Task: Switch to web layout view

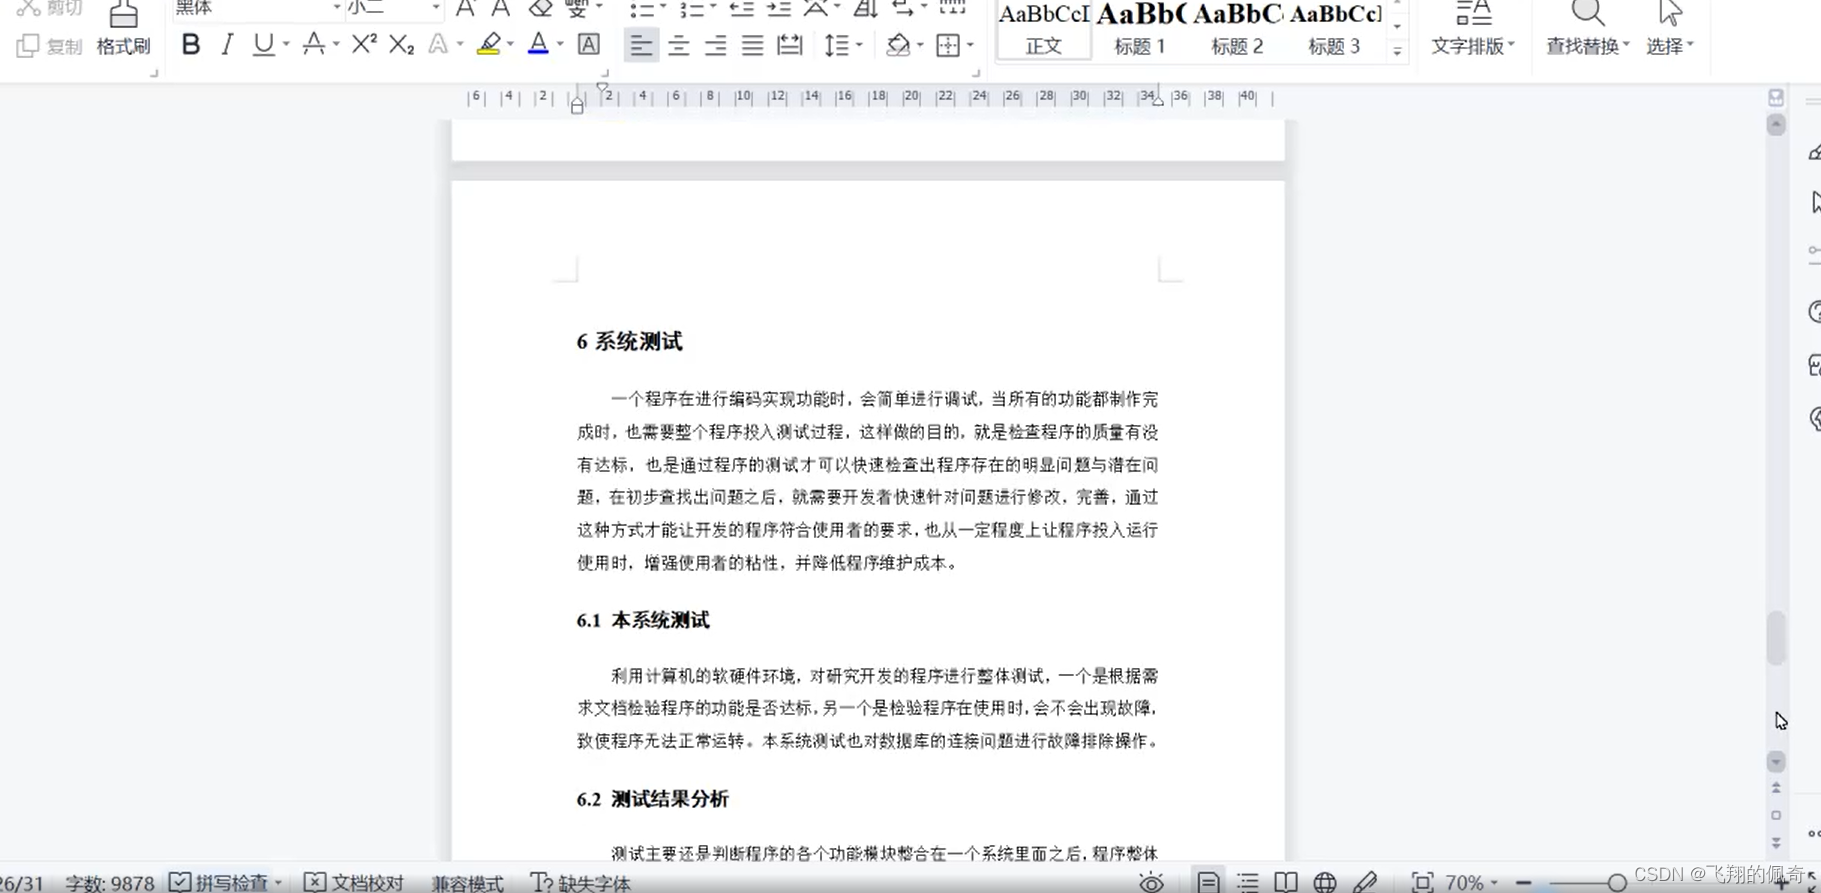Action: point(1325,882)
